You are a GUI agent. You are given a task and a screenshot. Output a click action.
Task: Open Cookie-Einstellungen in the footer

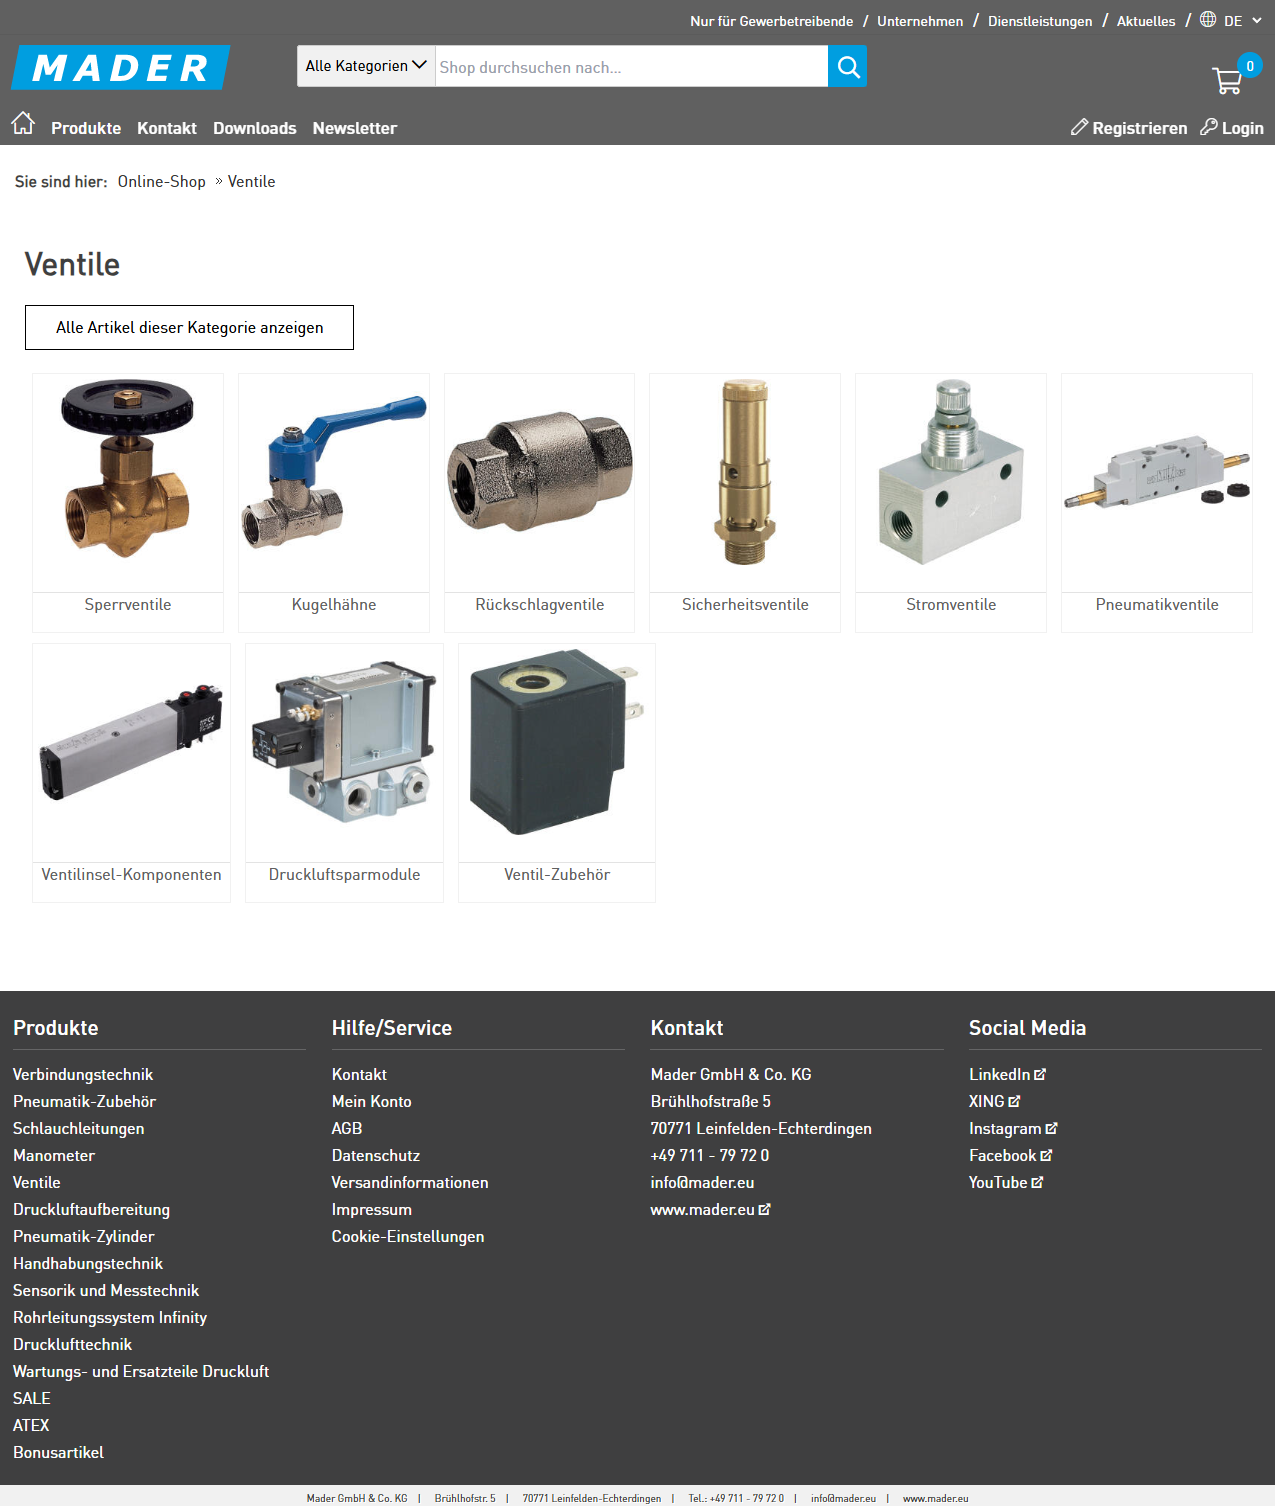408,1237
